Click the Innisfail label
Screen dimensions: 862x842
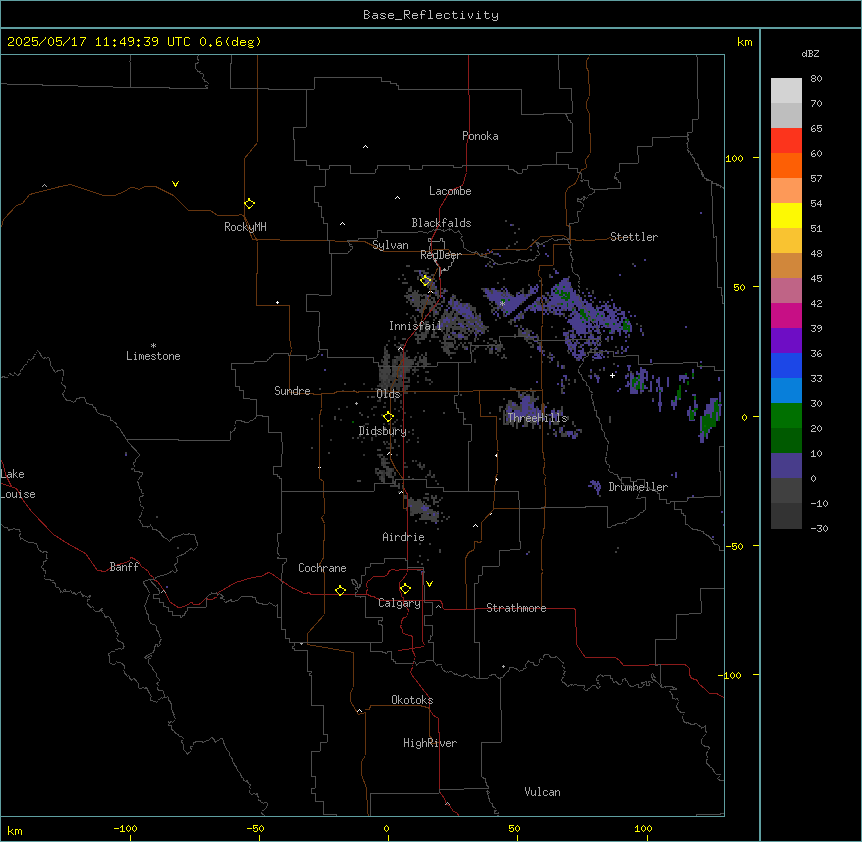click(415, 326)
